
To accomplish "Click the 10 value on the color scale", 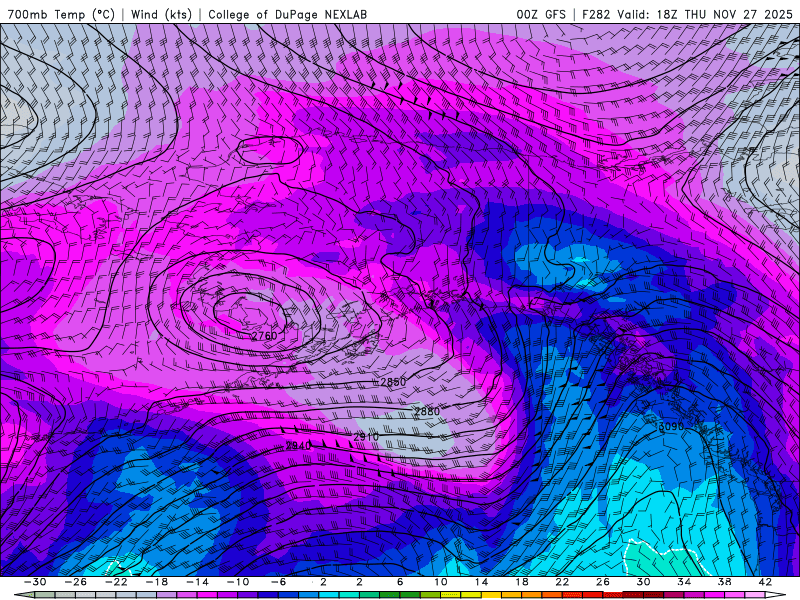I will coord(441,582).
